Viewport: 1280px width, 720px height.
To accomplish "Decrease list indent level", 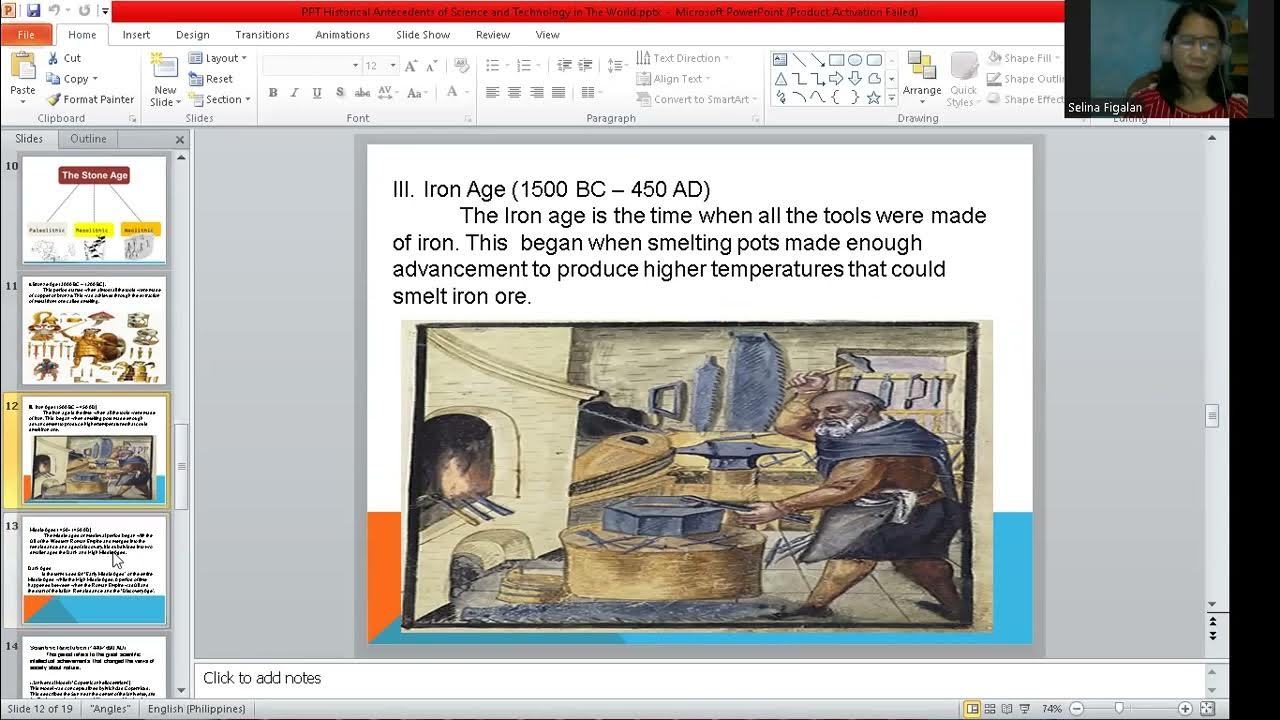I will click(x=564, y=65).
